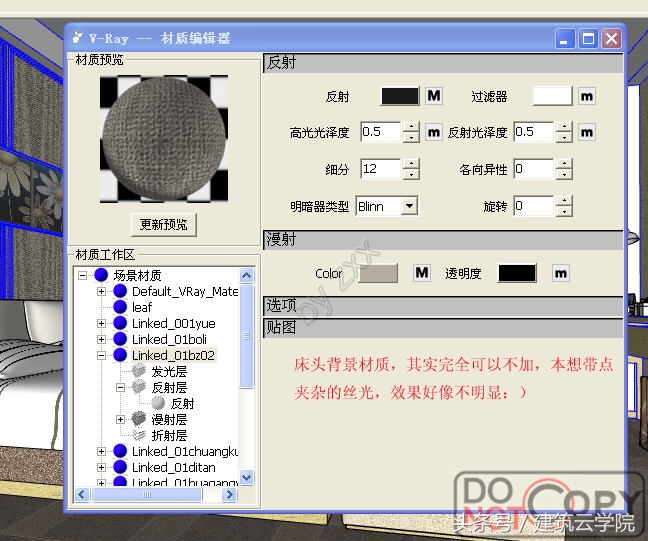Viewport: 648px width, 541px height.
Task: Open highlight glossiness (高光光泽度) m map button
Action: coord(434,132)
